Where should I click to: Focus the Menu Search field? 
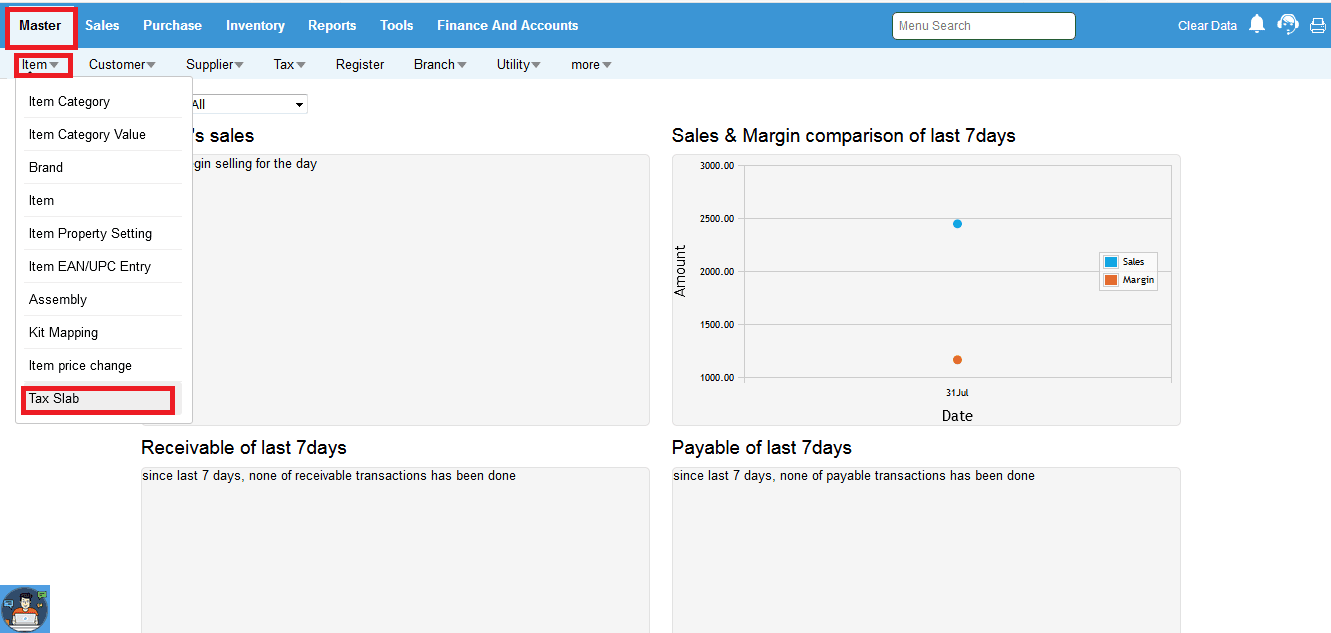pos(983,26)
